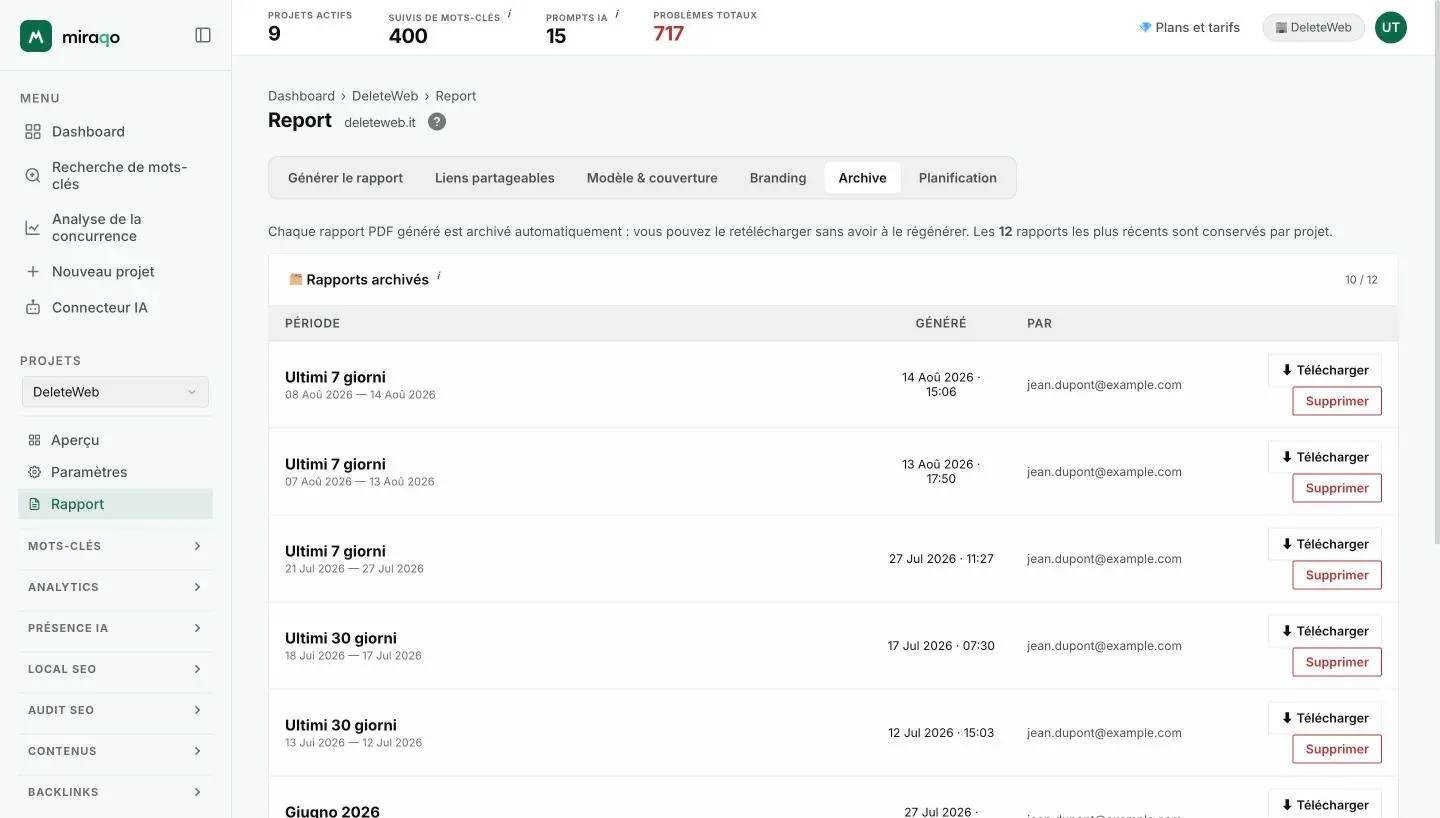
Task: Delete the report generated 17 Jul 2026
Action: coord(1337,662)
